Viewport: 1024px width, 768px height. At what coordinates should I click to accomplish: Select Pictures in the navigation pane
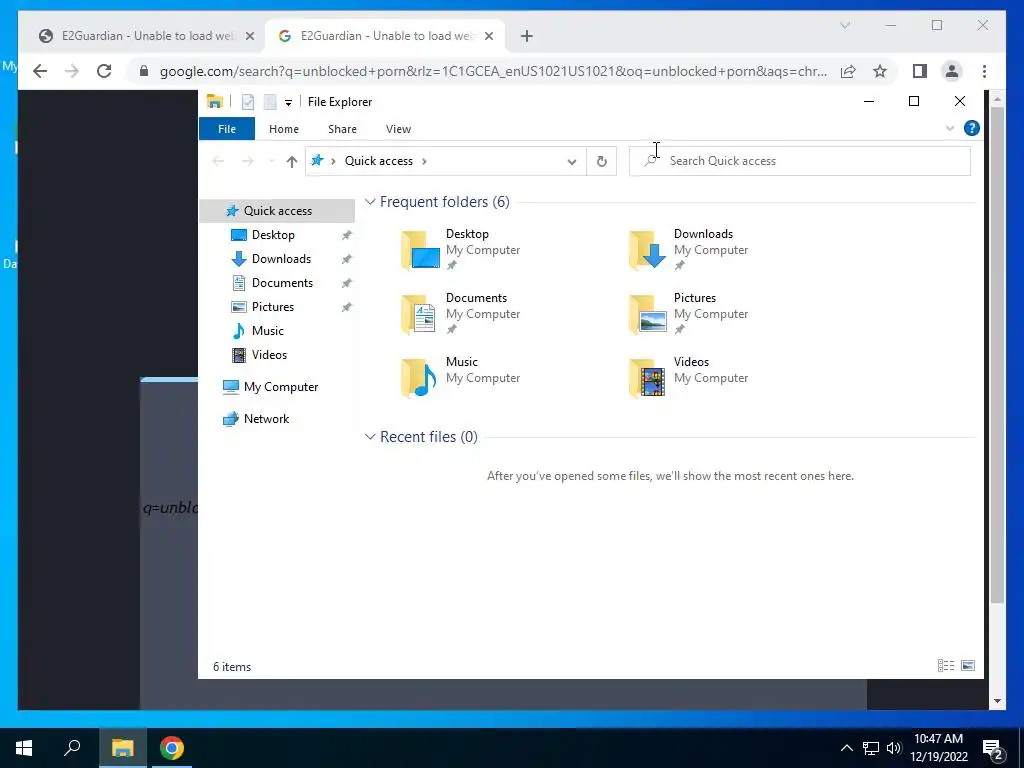[272, 307]
